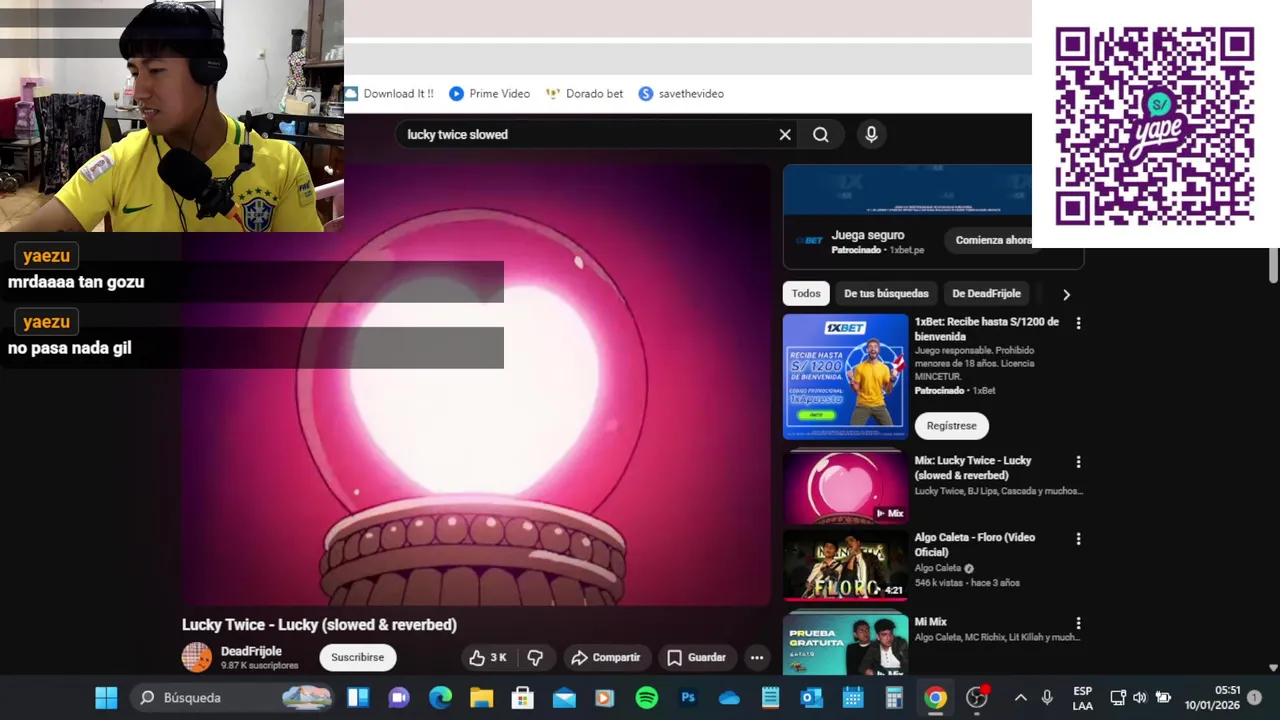Open OBS Studio from the taskbar
The width and height of the screenshot is (1280, 720).
977,698
